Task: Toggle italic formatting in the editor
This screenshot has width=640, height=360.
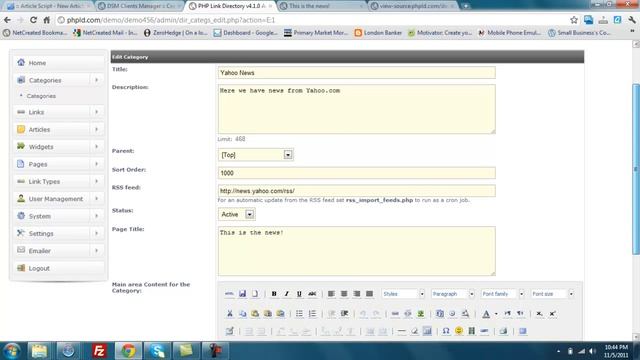Action: (x=287, y=294)
